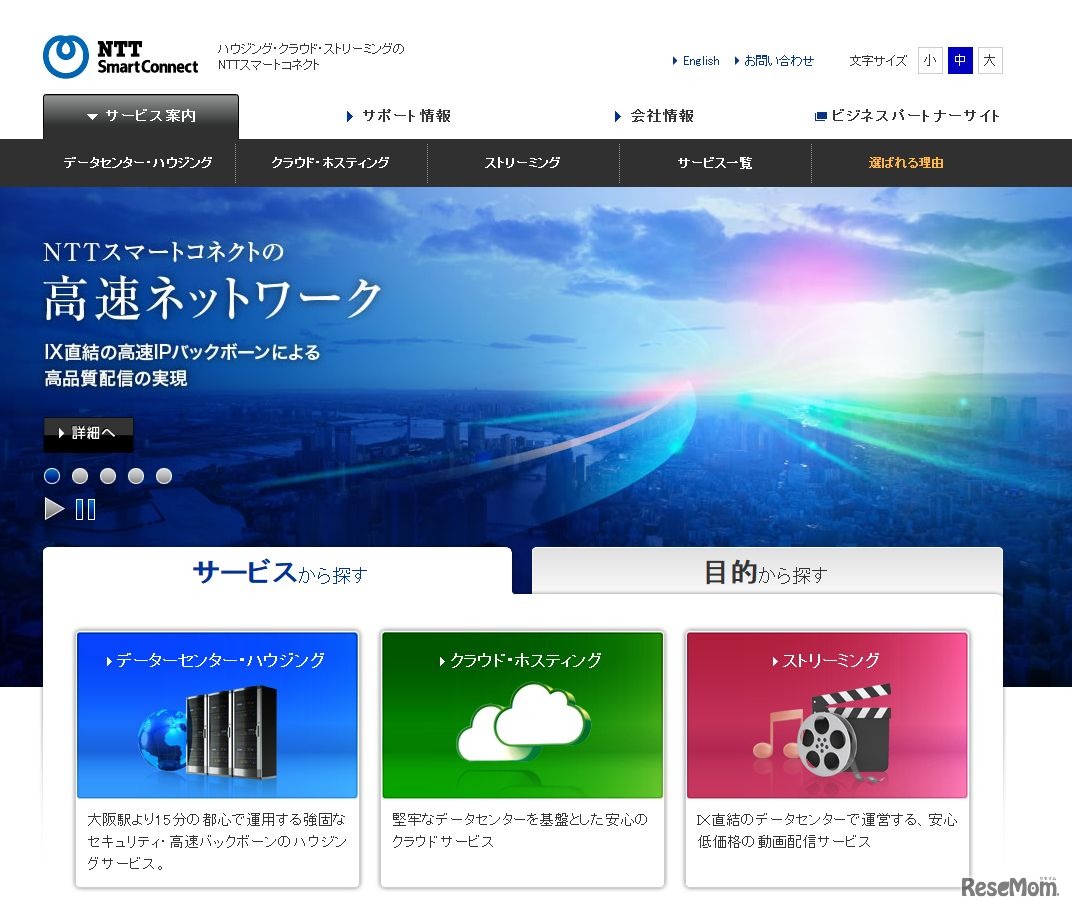Expand the サービス案内 menu tab
This screenshot has height=910, width=1072.
(141, 116)
